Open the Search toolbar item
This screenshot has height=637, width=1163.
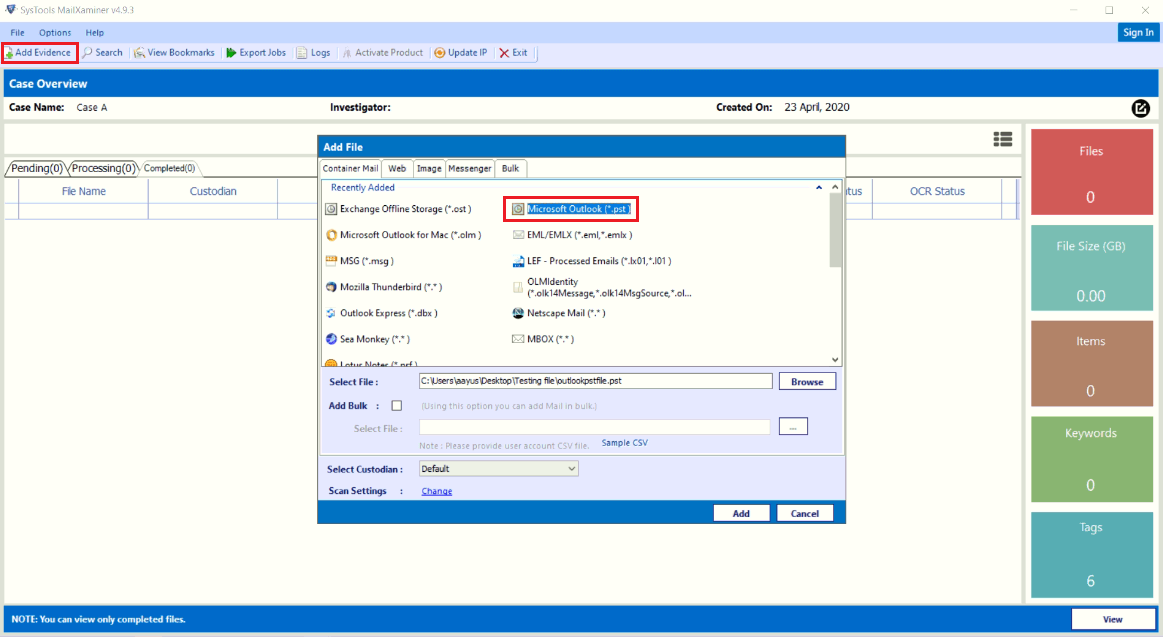(102, 53)
